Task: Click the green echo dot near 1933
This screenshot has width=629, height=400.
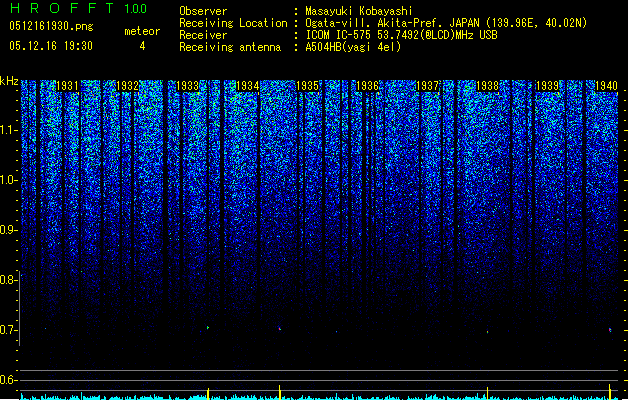Action: [x=208, y=328]
